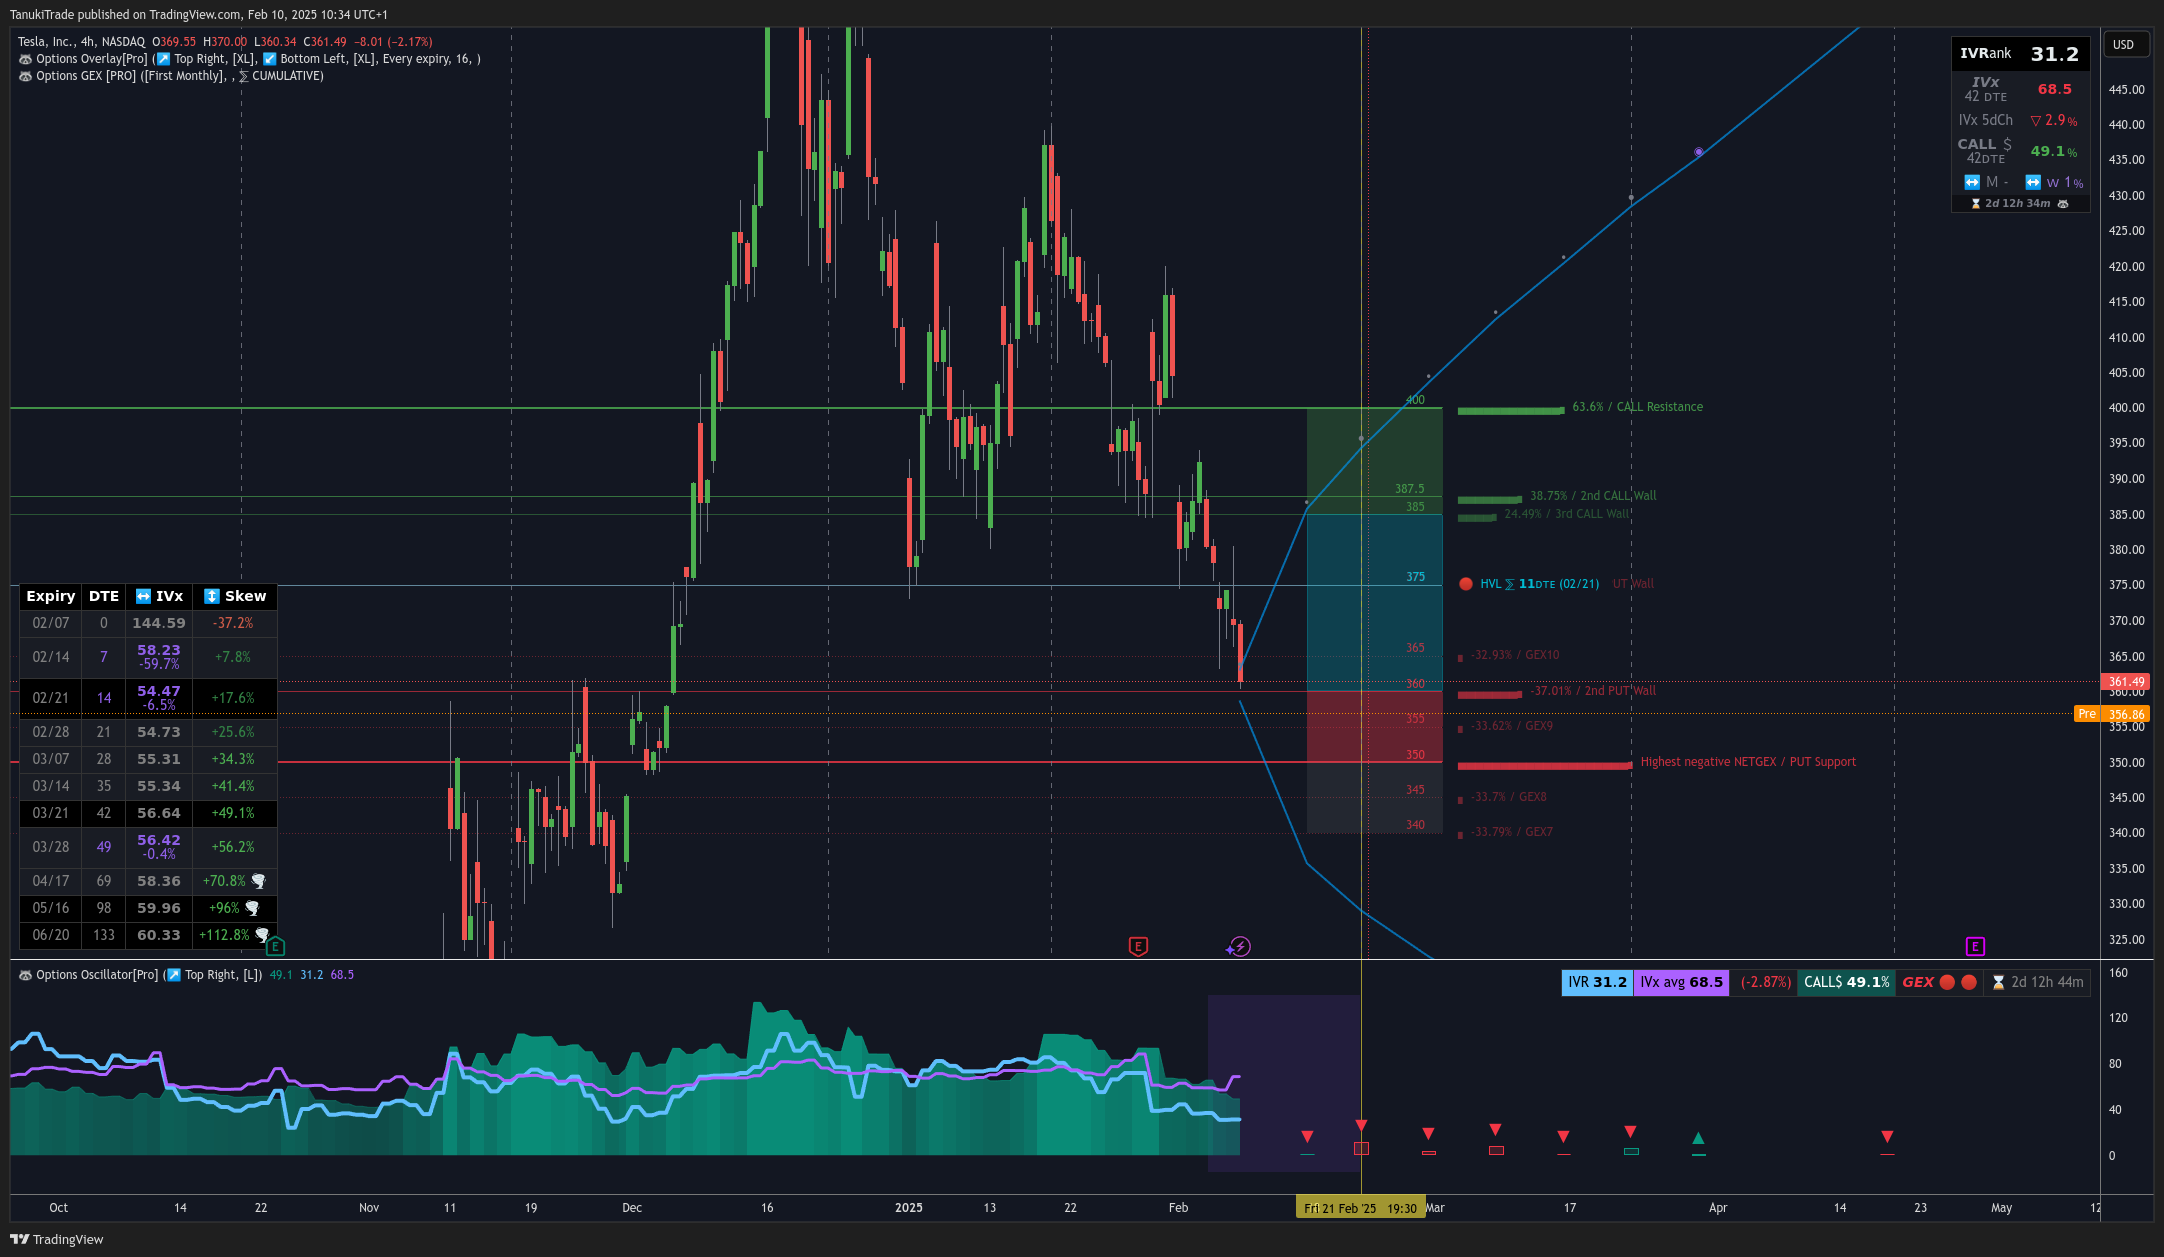Image resolution: width=2164 pixels, height=1257 pixels.
Task: Click the 2d 12h 44m countdown text
Action: [2048, 982]
